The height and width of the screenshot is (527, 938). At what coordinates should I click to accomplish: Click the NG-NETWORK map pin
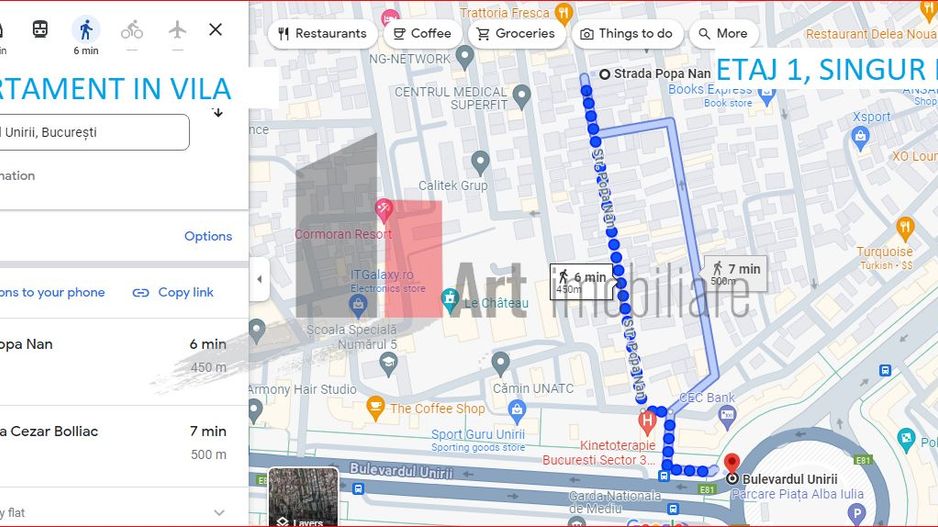464,57
